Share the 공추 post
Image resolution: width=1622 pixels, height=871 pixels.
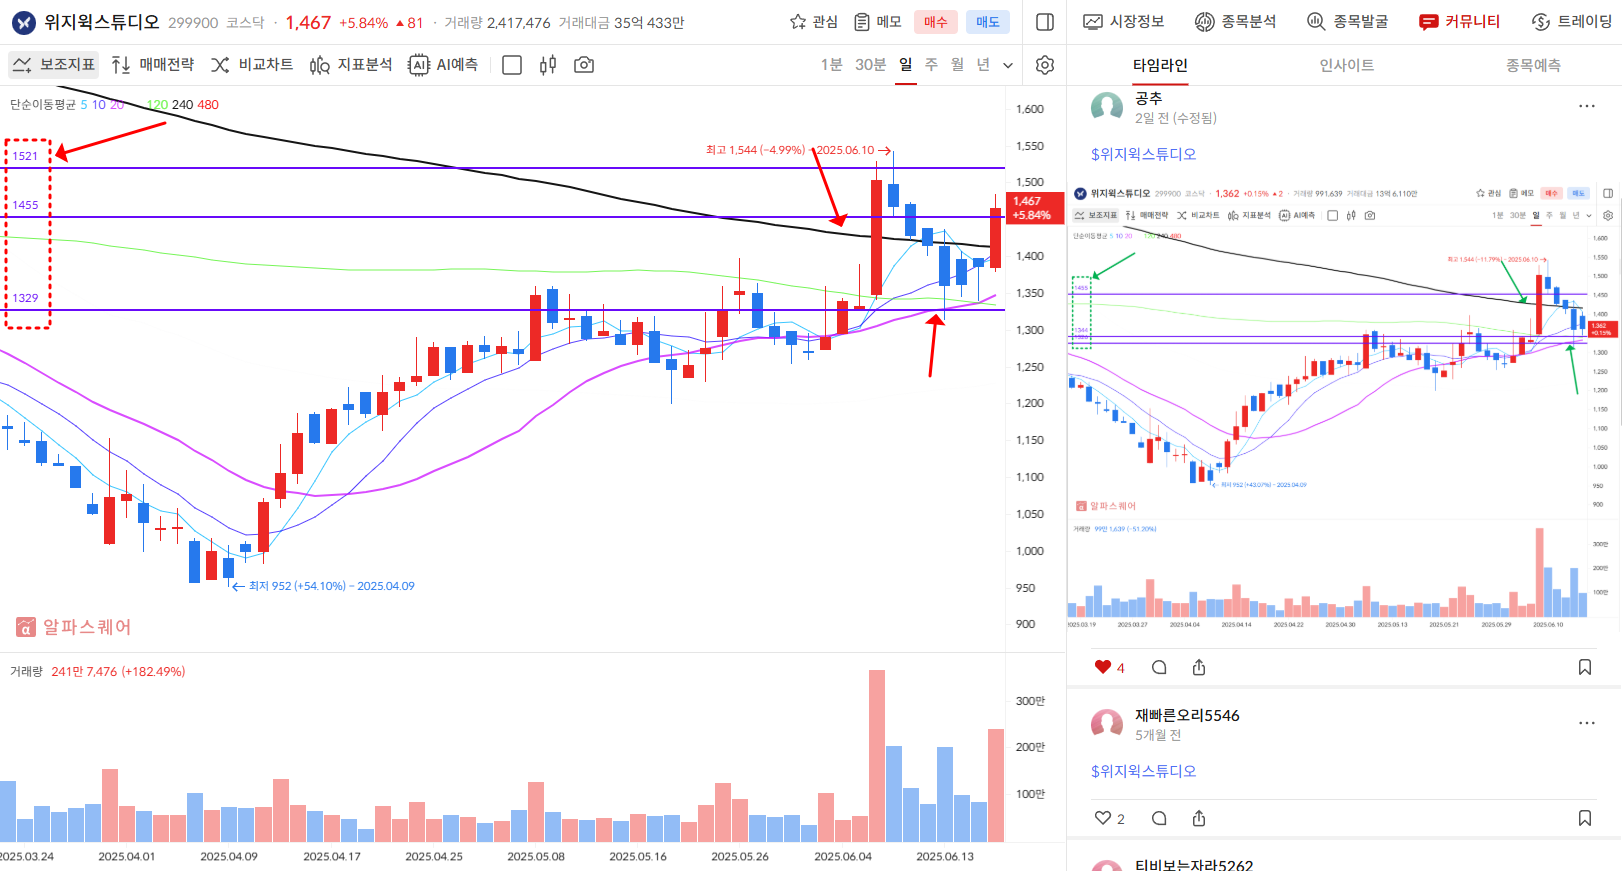coord(1199,667)
